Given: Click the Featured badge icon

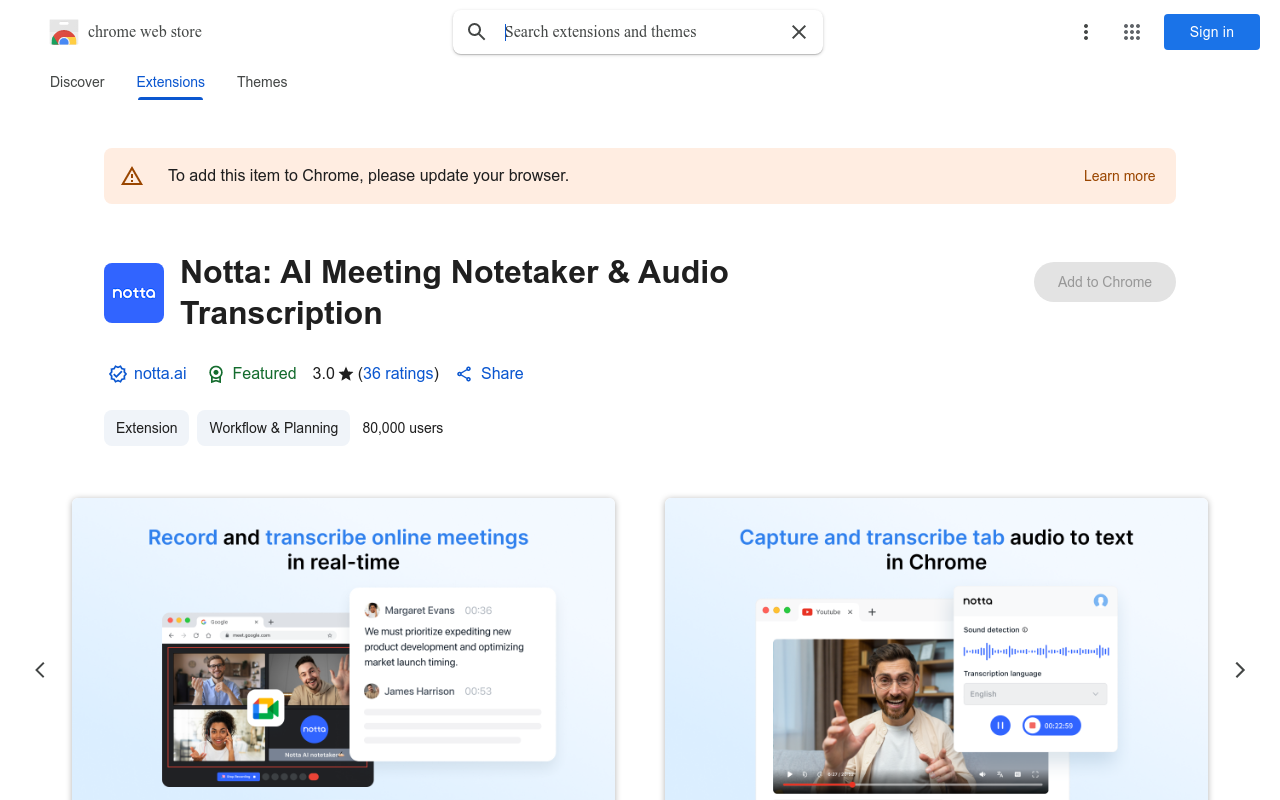Looking at the screenshot, I should (x=216, y=374).
